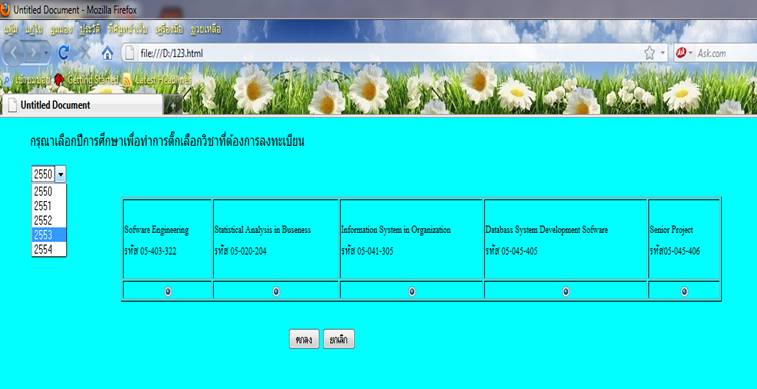Click the page identity icon in address bar
The width and height of the screenshot is (757, 389).
(x=130, y=54)
